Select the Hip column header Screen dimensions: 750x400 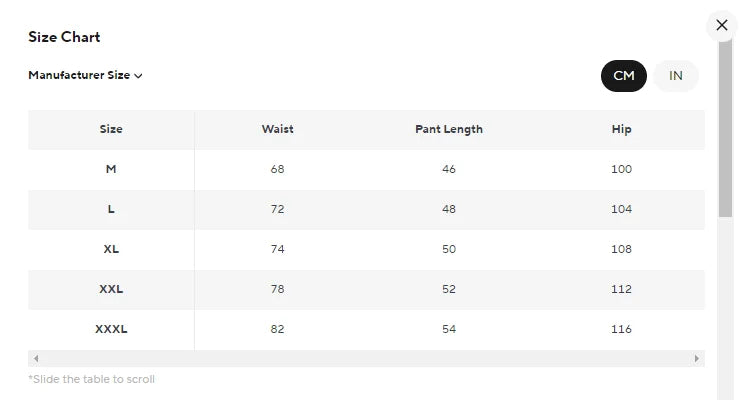(x=621, y=129)
